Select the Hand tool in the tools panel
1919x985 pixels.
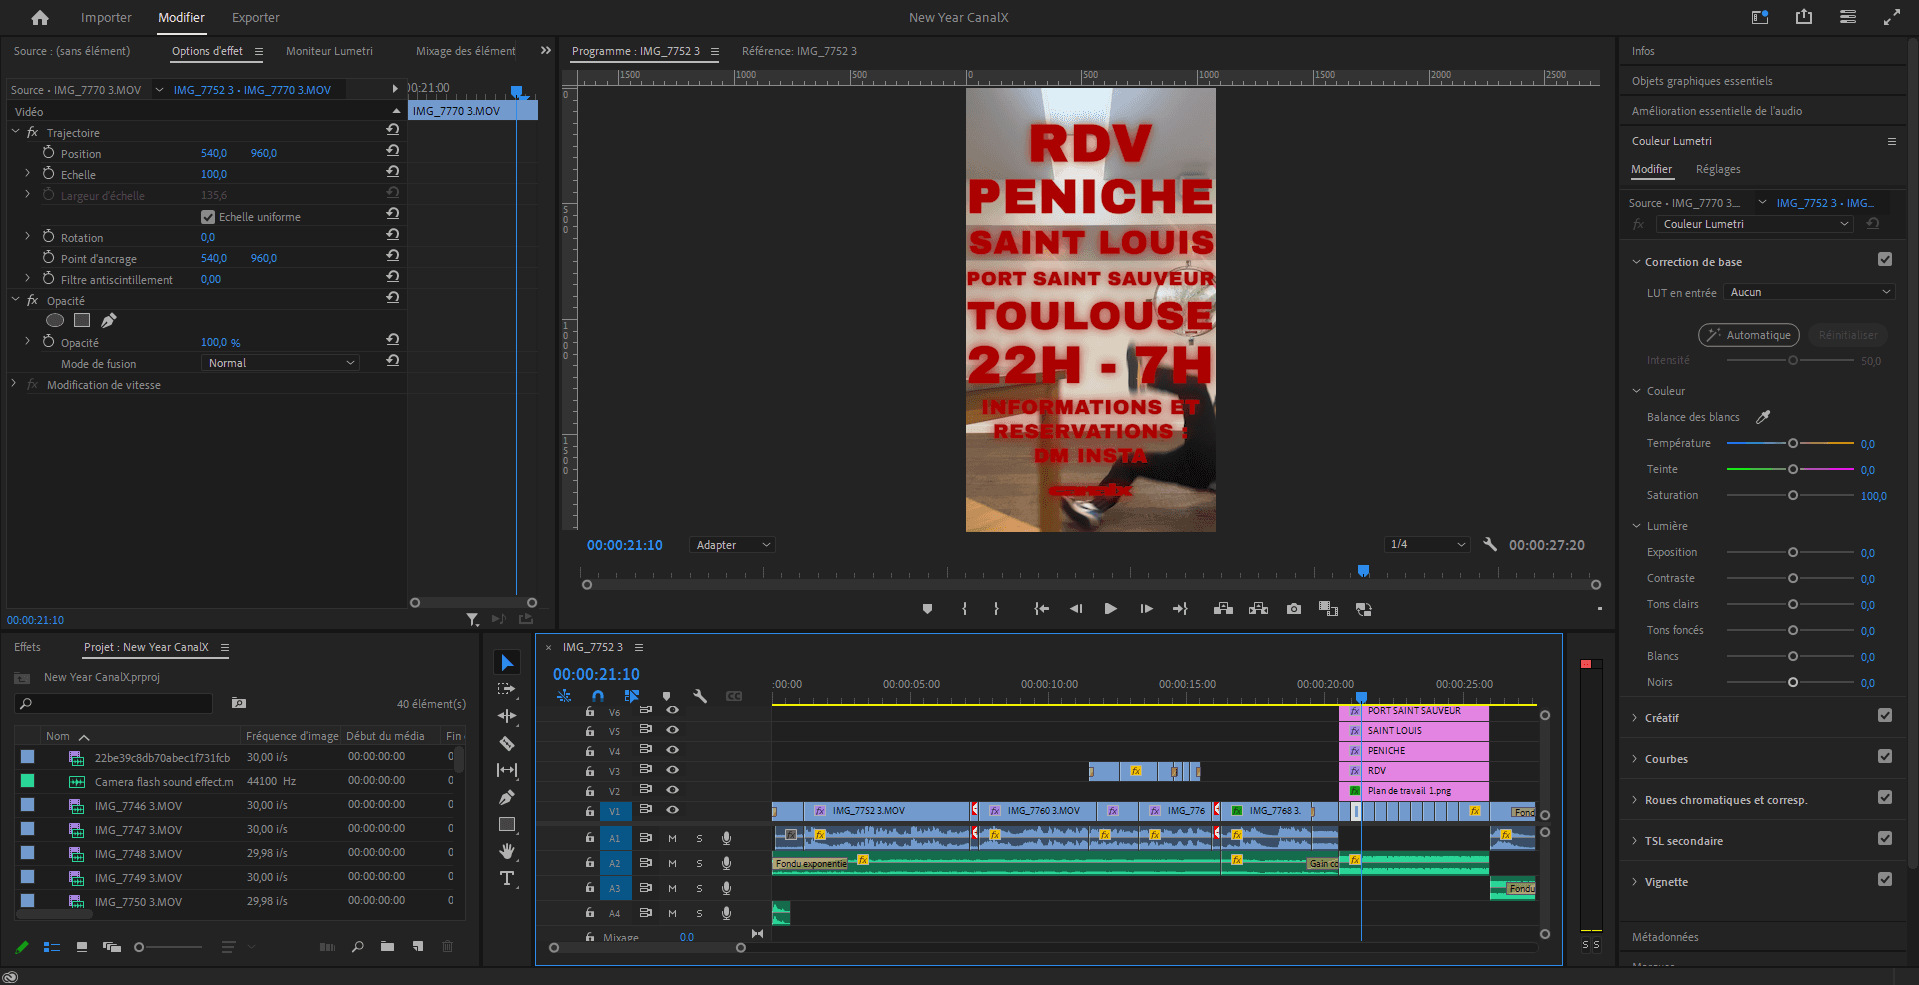pos(507,851)
